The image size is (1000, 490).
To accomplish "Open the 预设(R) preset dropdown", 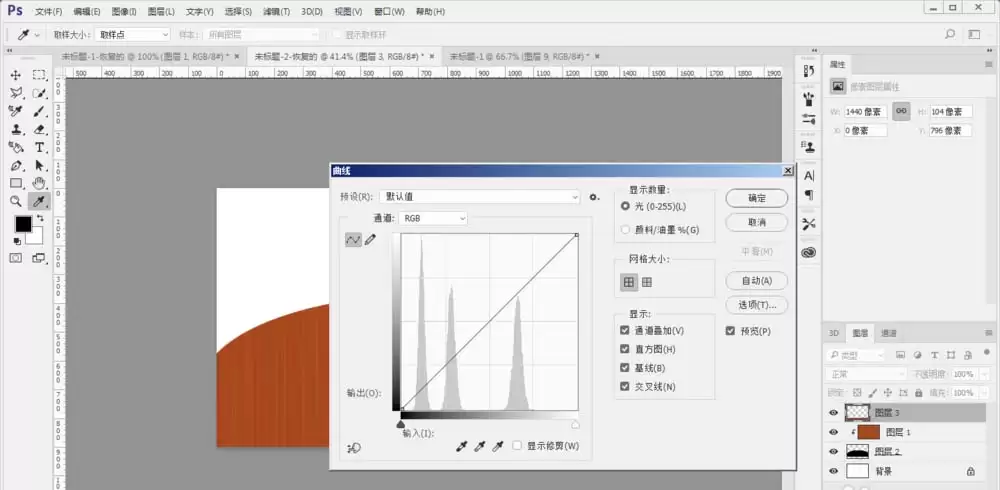I will pyautogui.click(x=480, y=197).
